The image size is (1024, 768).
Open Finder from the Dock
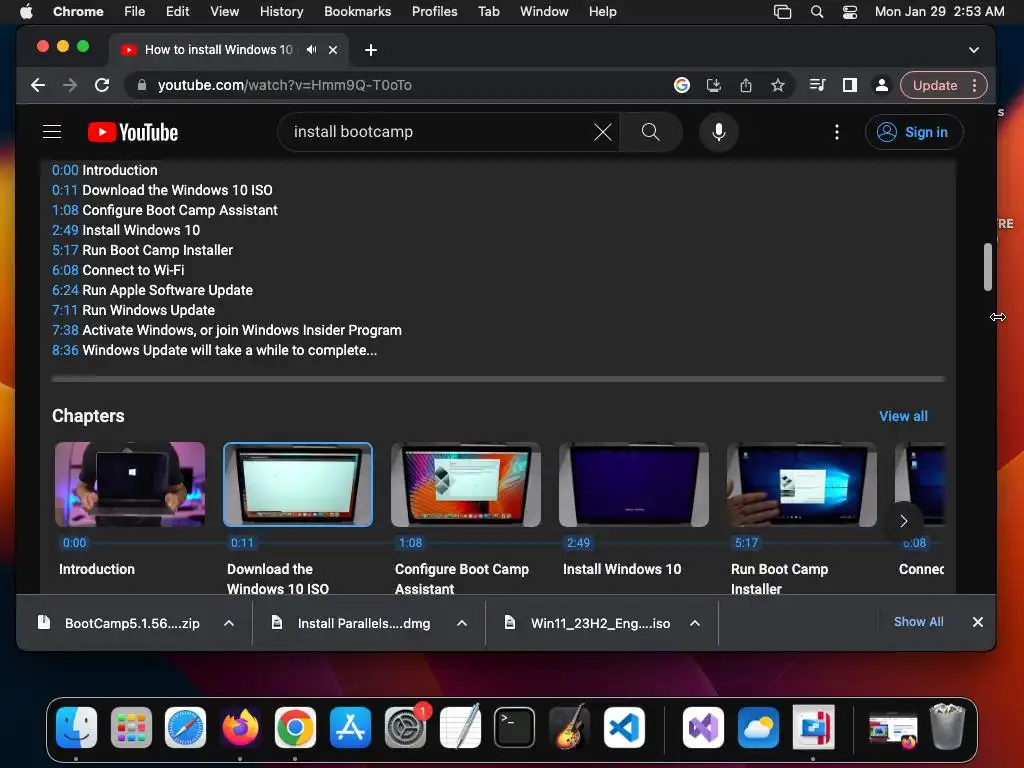click(x=76, y=728)
